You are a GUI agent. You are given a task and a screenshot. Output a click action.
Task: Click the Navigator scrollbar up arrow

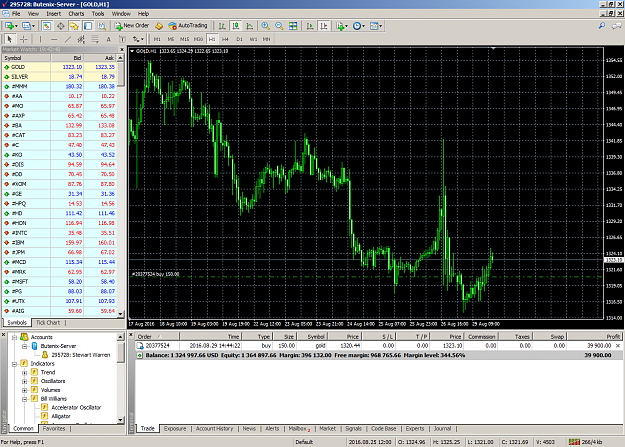click(x=120, y=337)
